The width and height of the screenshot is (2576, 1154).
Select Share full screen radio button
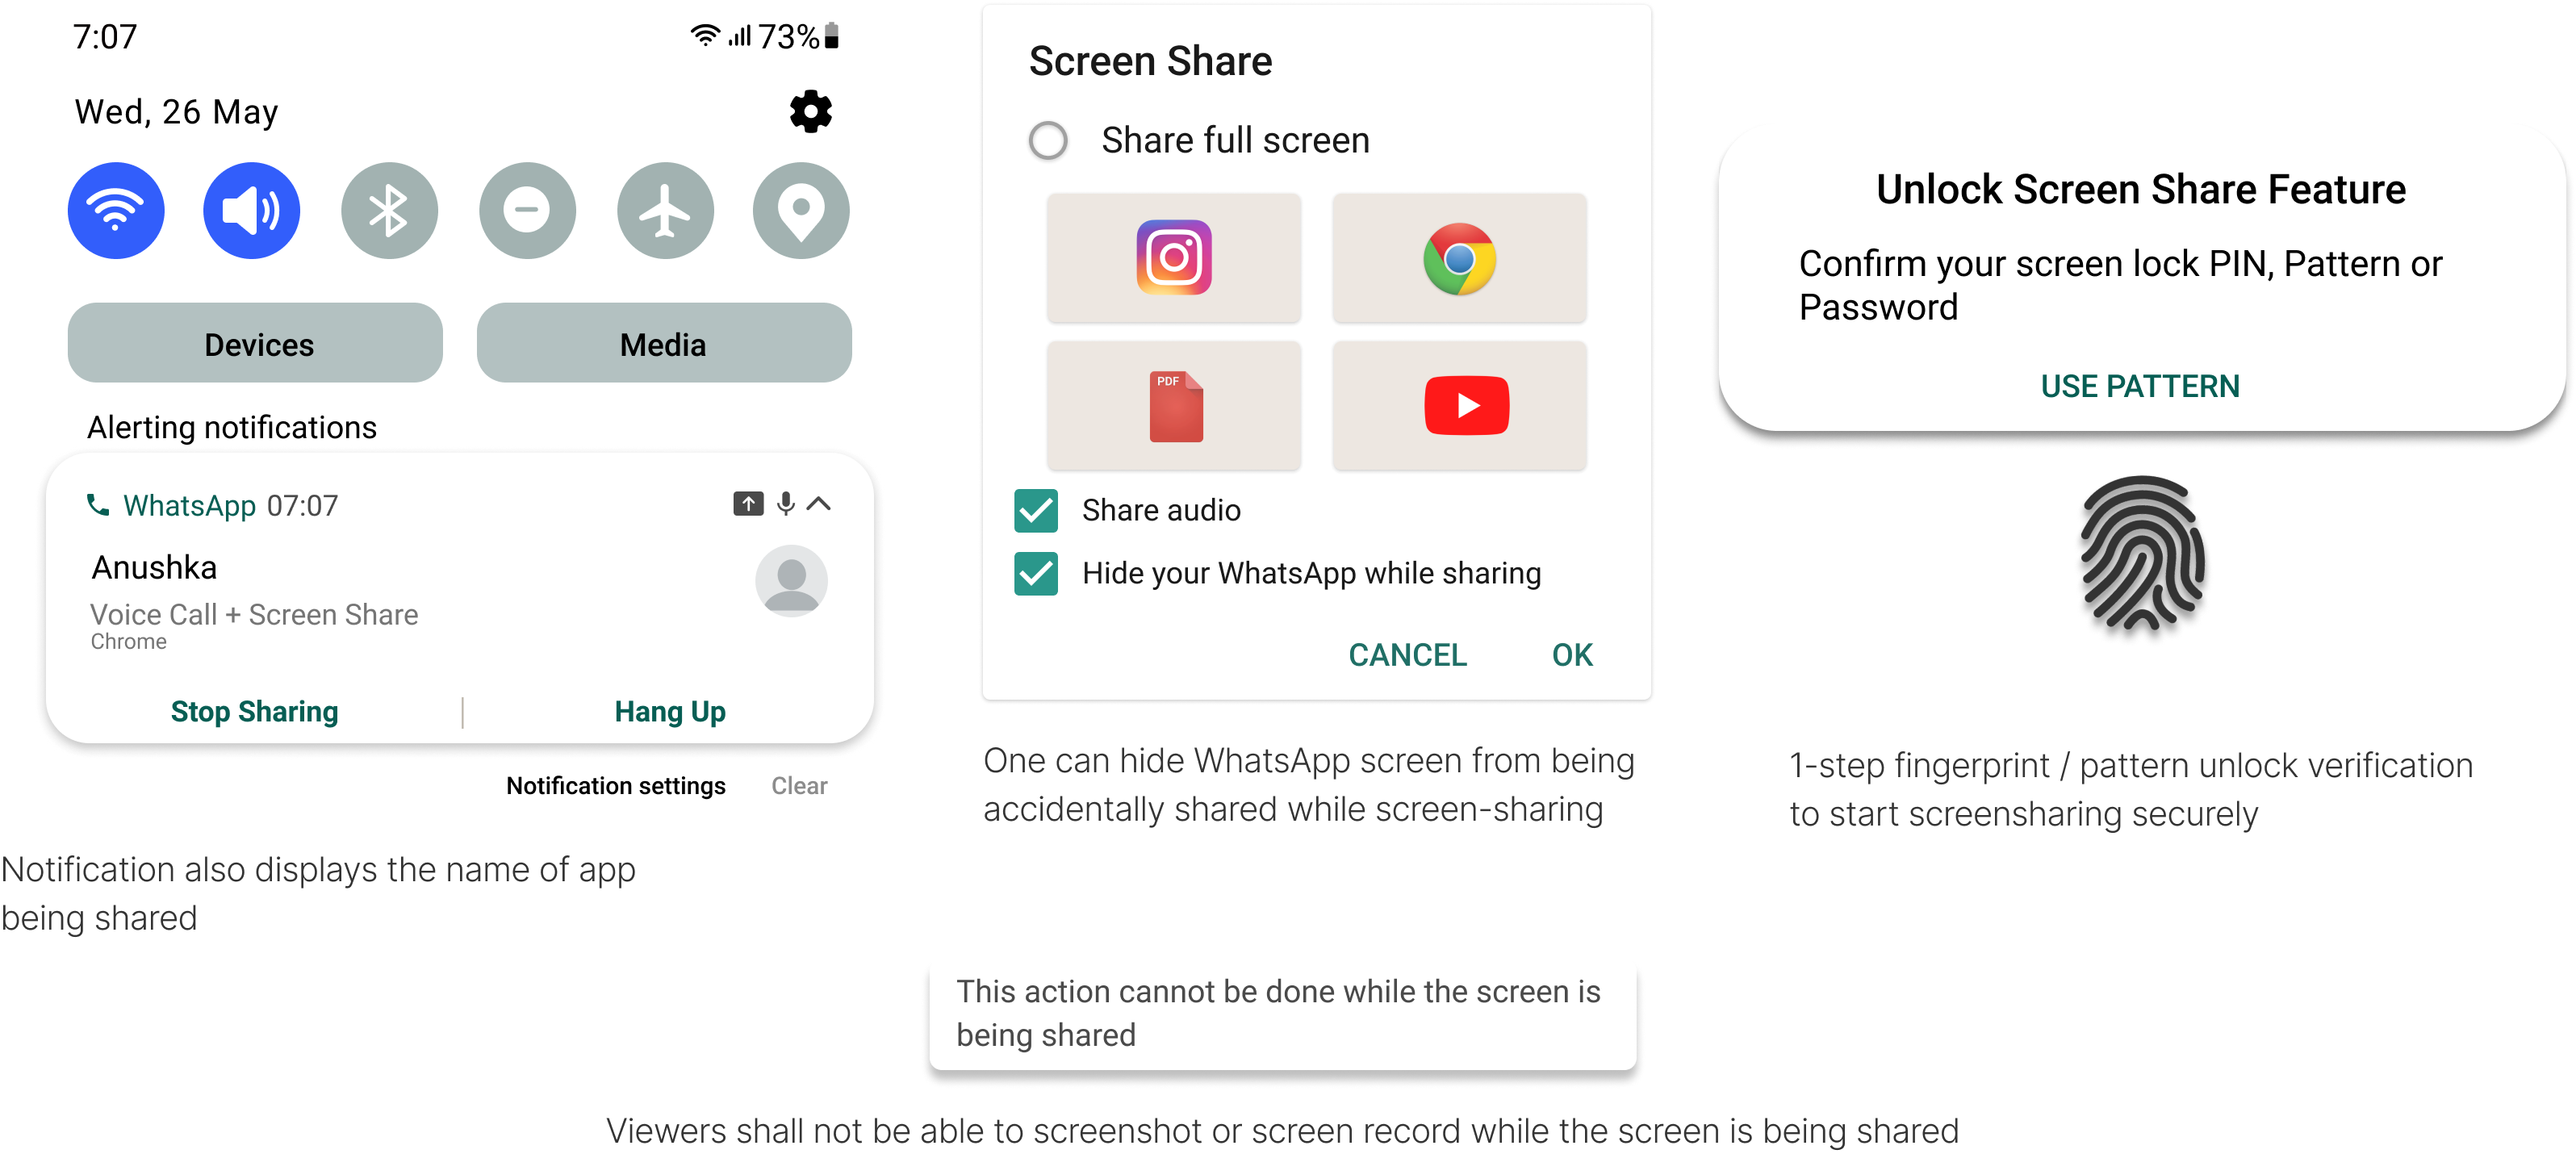point(1045,141)
